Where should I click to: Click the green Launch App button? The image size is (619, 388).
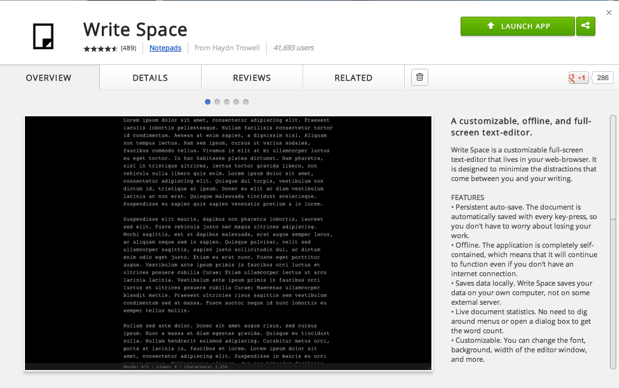[518, 26]
